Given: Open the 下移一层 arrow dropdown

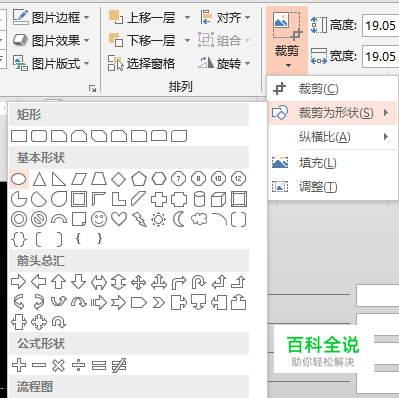Looking at the screenshot, I should [x=187, y=40].
